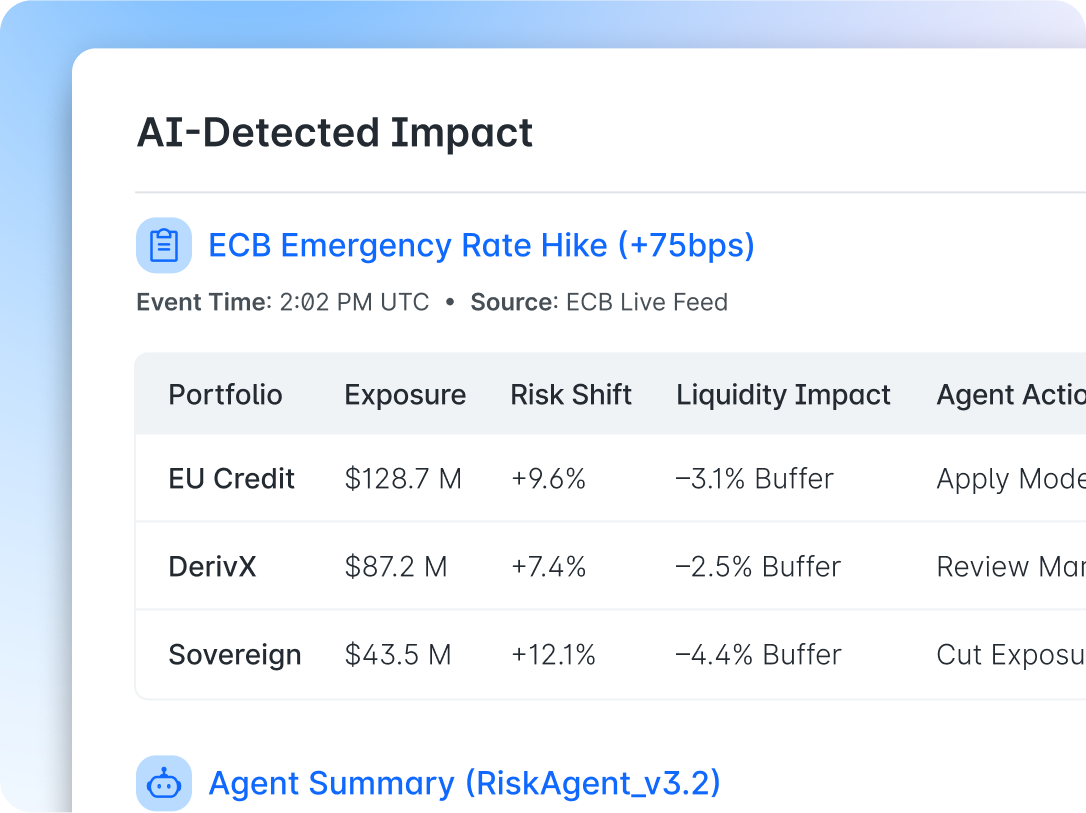The image size is (1086, 813).
Task: Click the Cut Exposure agent action
Action: (x=1010, y=655)
